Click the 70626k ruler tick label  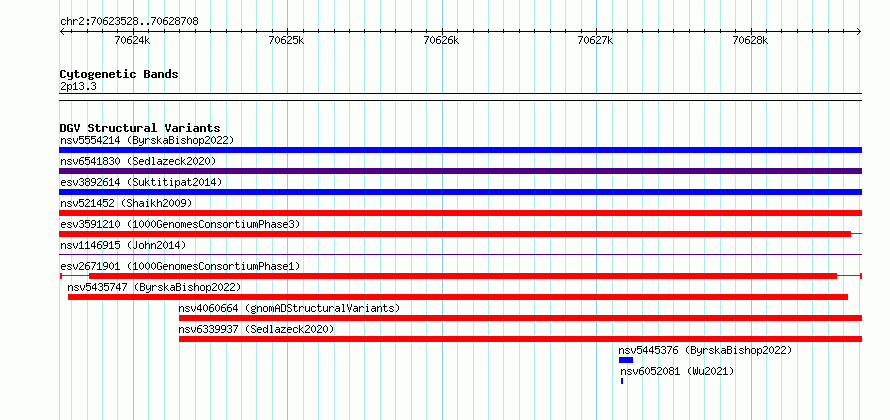tap(441, 40)
